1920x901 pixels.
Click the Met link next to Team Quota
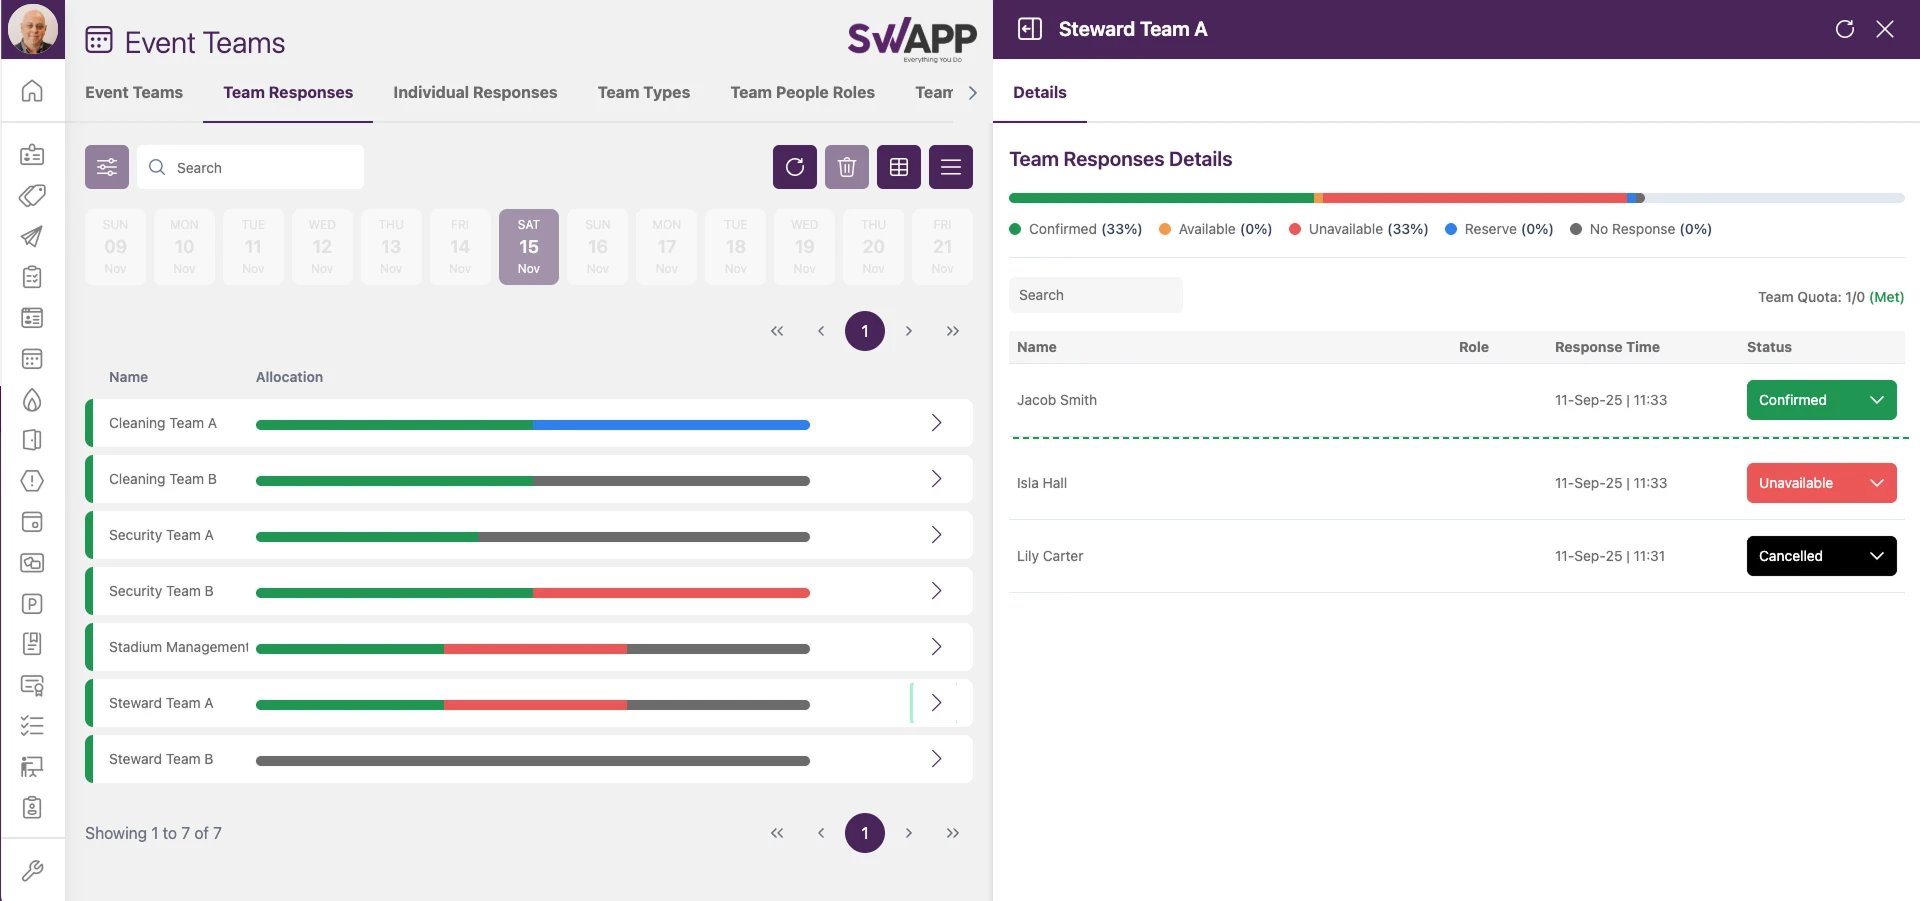click(x=1886, y=297)
